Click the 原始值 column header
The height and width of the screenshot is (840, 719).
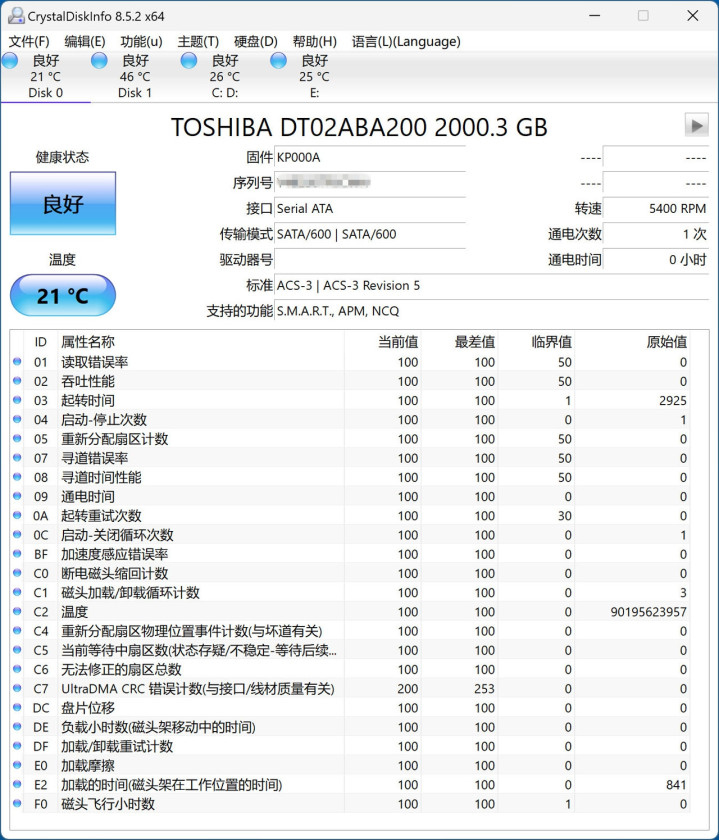click(x=666, y=342)
